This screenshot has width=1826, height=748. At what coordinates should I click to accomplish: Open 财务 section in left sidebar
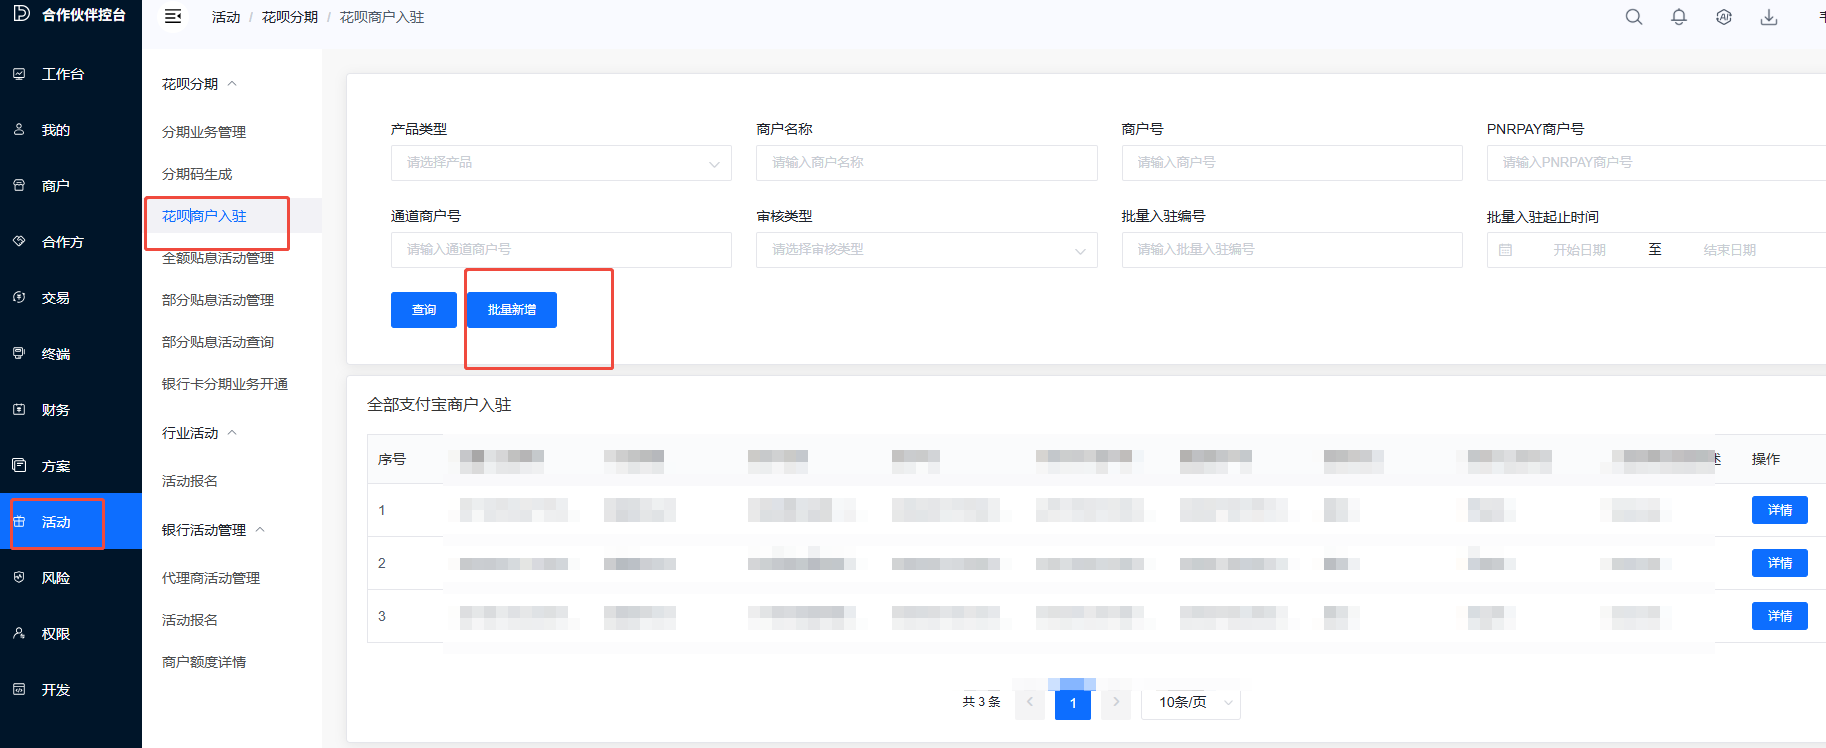(x=55, y=410)
